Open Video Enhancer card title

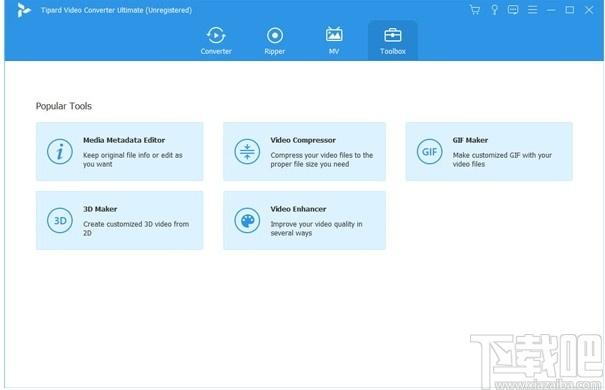click(298, 209)
